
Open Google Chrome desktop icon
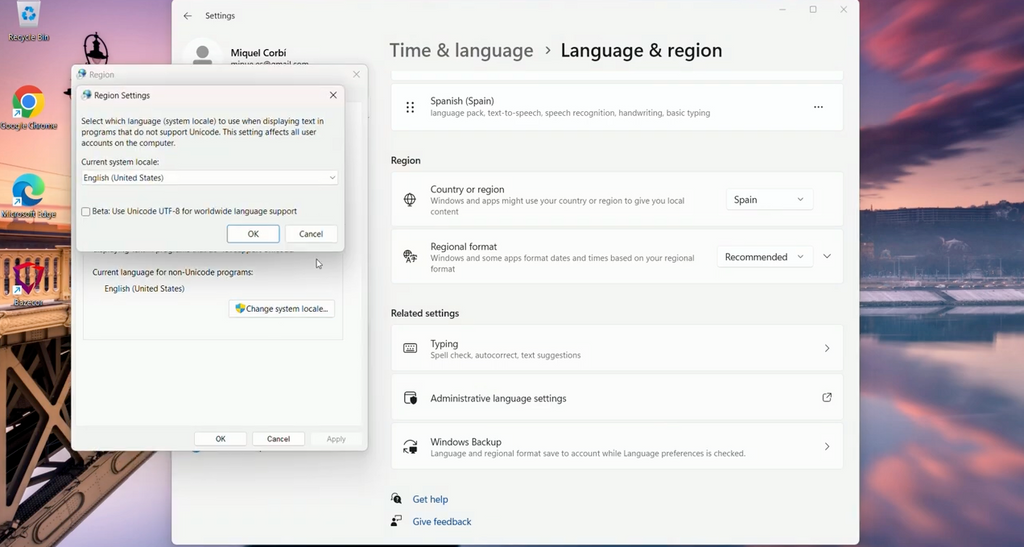(x=28, y=104)
